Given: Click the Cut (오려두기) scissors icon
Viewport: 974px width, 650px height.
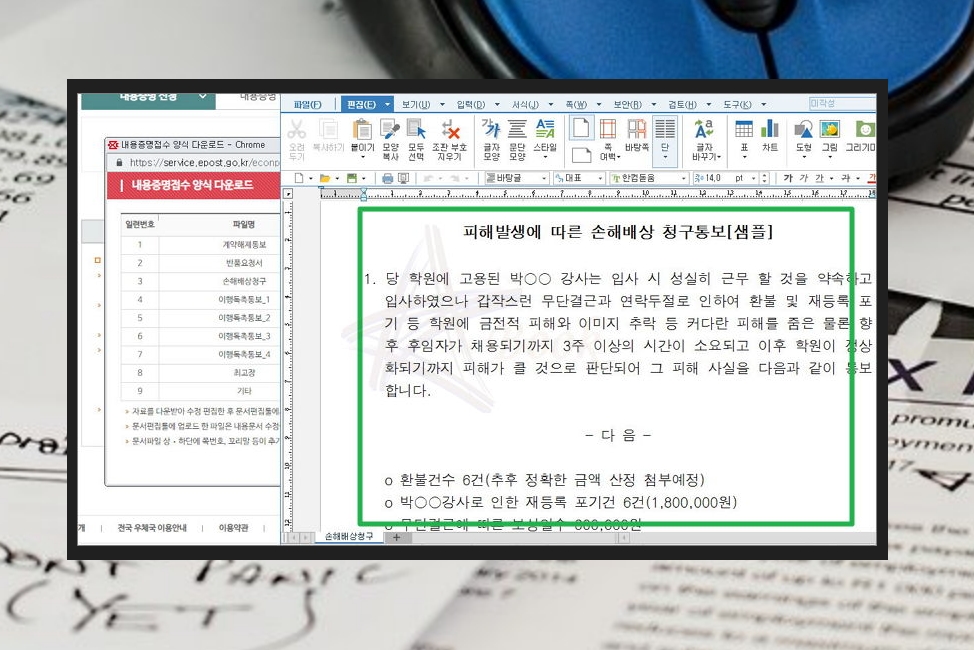Looking at the screenshot, I should coord(296,130).
